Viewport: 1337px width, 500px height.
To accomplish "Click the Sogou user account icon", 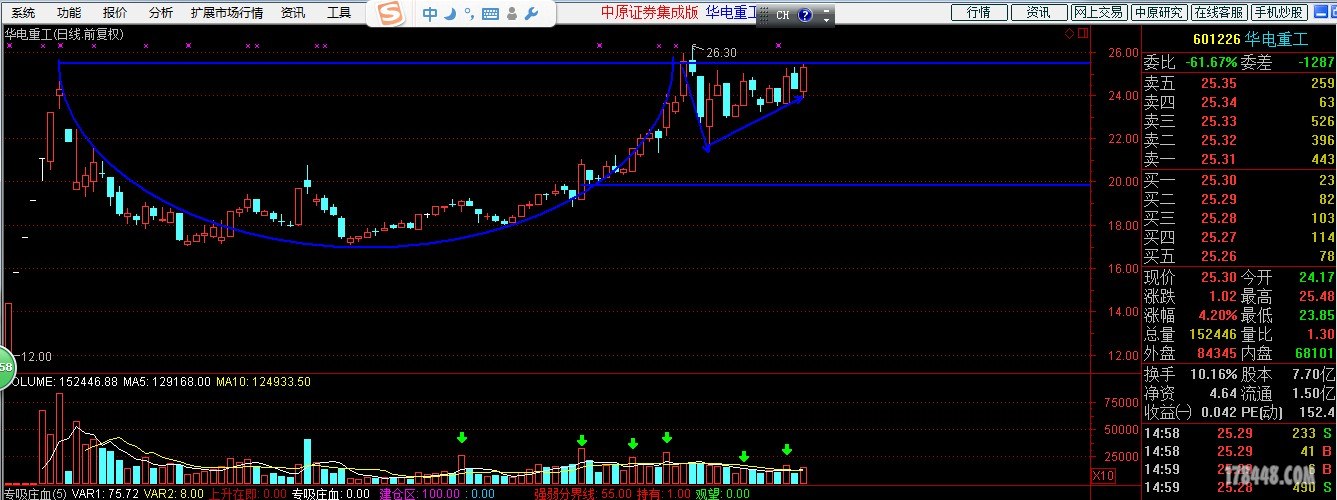I will (513, 14).
